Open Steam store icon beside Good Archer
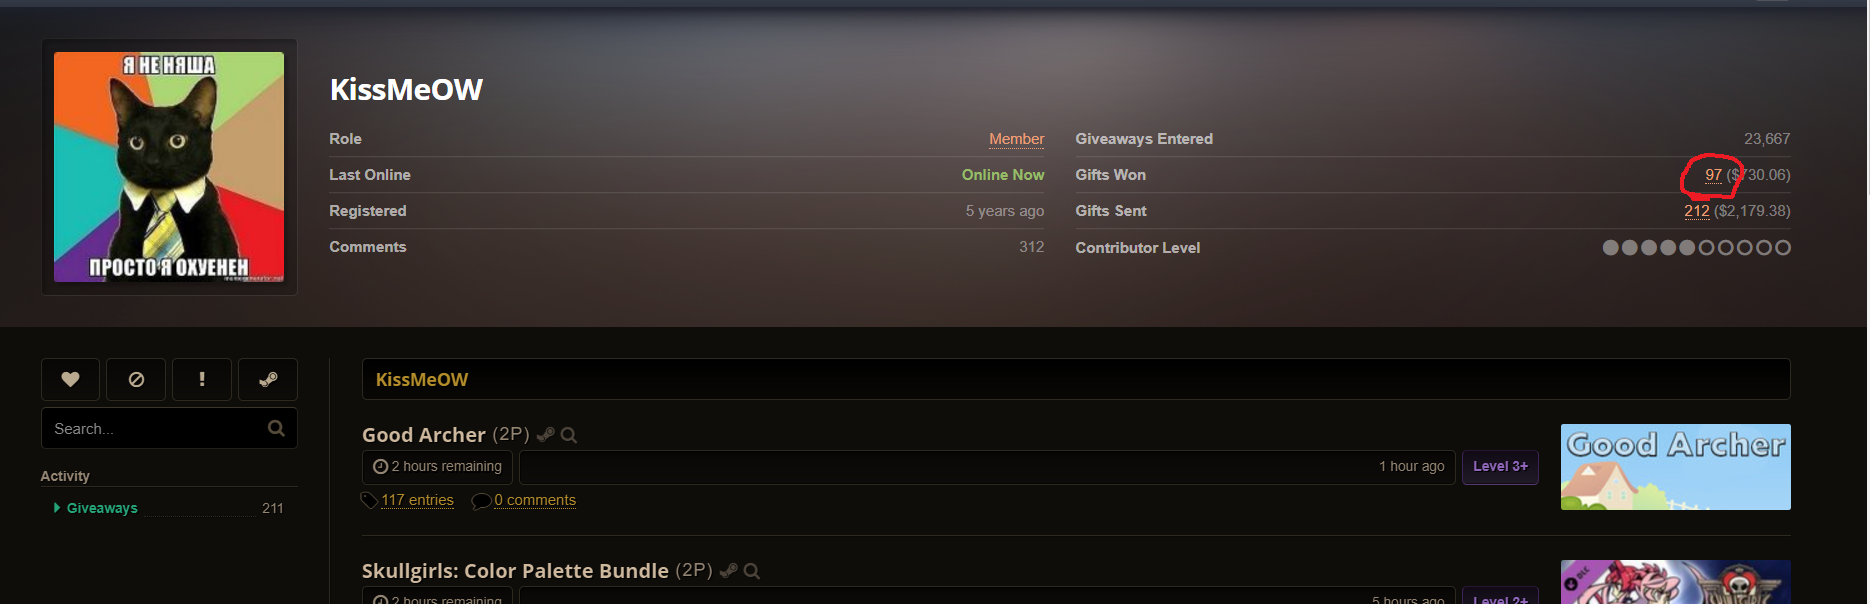1870x604 pixels. [x=545, y=435]
